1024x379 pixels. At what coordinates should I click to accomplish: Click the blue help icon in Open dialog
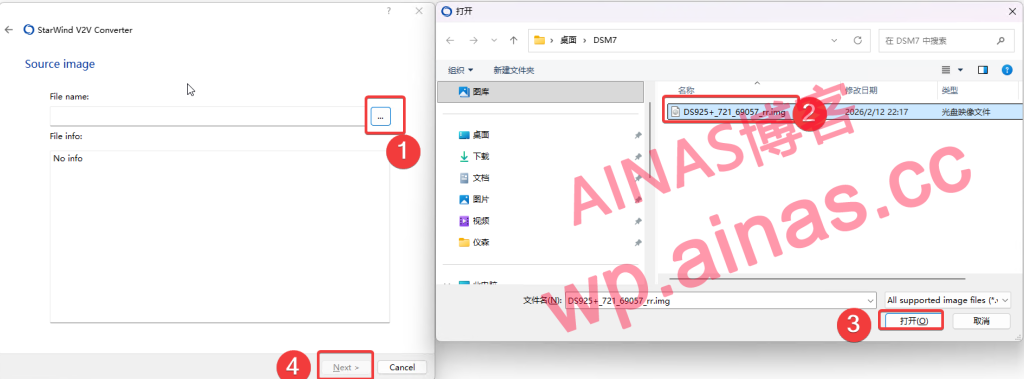pos(1006,69)
